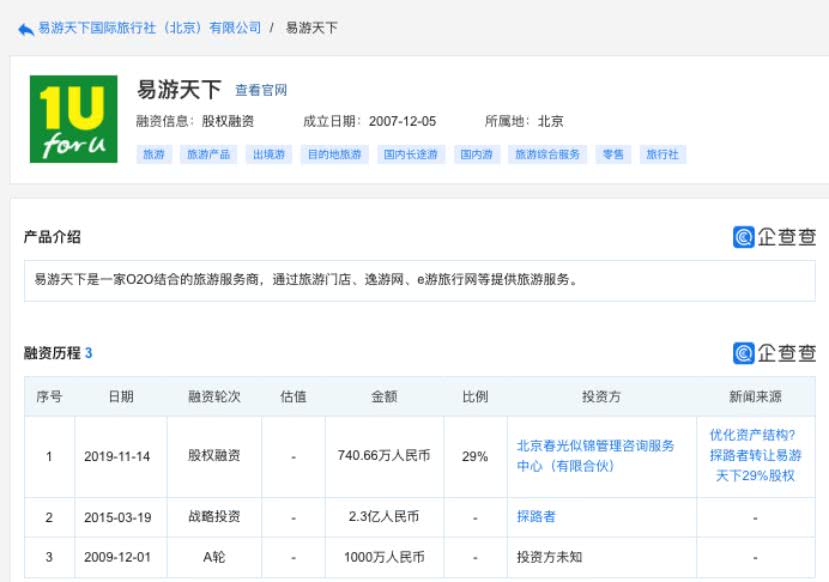Viewport: 829px width, 582px height.
Task: Click the 融资轮次 column header
Action: click(x=214, y=396)
